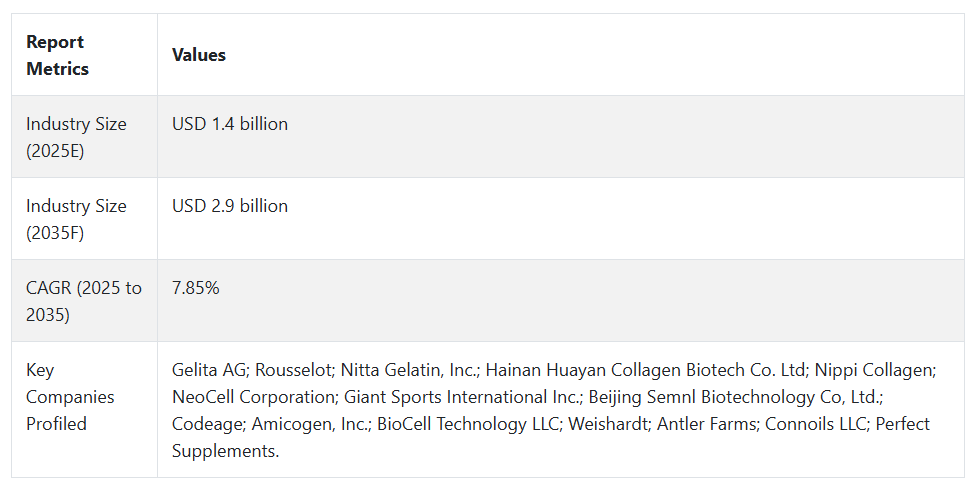Screen dimensions: 977x478
Task: Select Nitta Gelatin, Inc. text
Action: click(409, 370)
